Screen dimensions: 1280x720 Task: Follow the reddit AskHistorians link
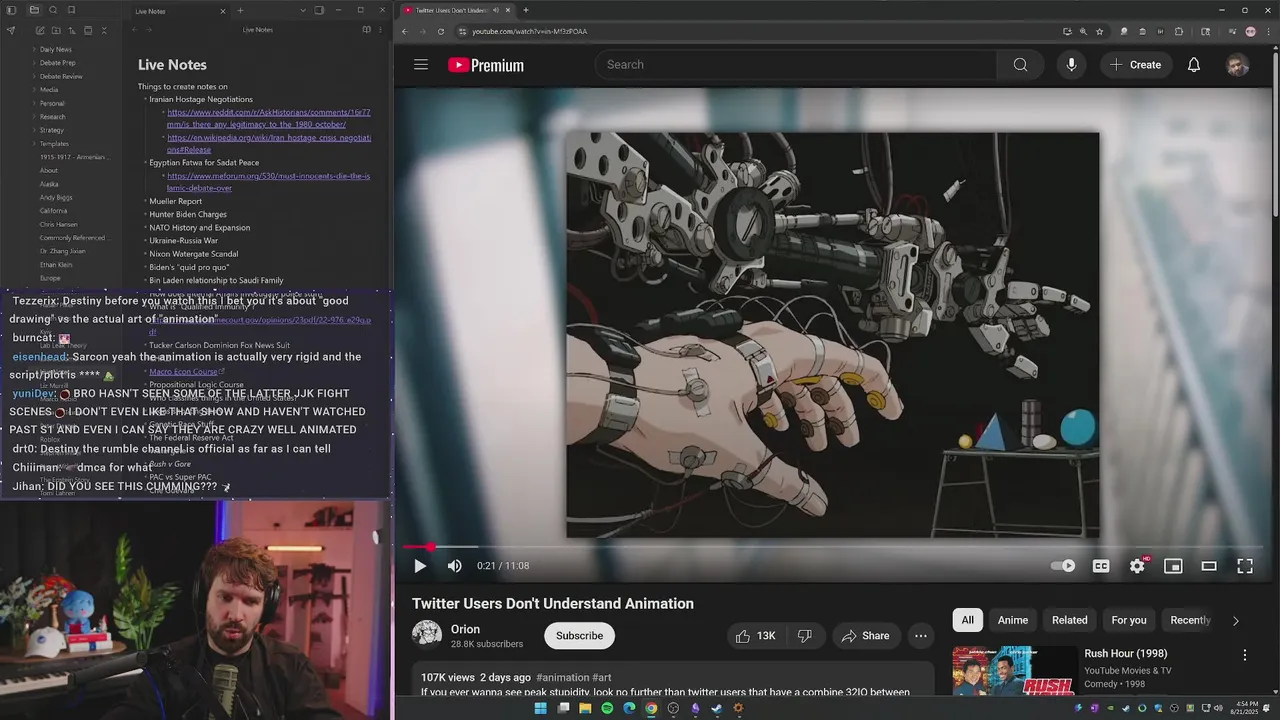coord(269,118)
